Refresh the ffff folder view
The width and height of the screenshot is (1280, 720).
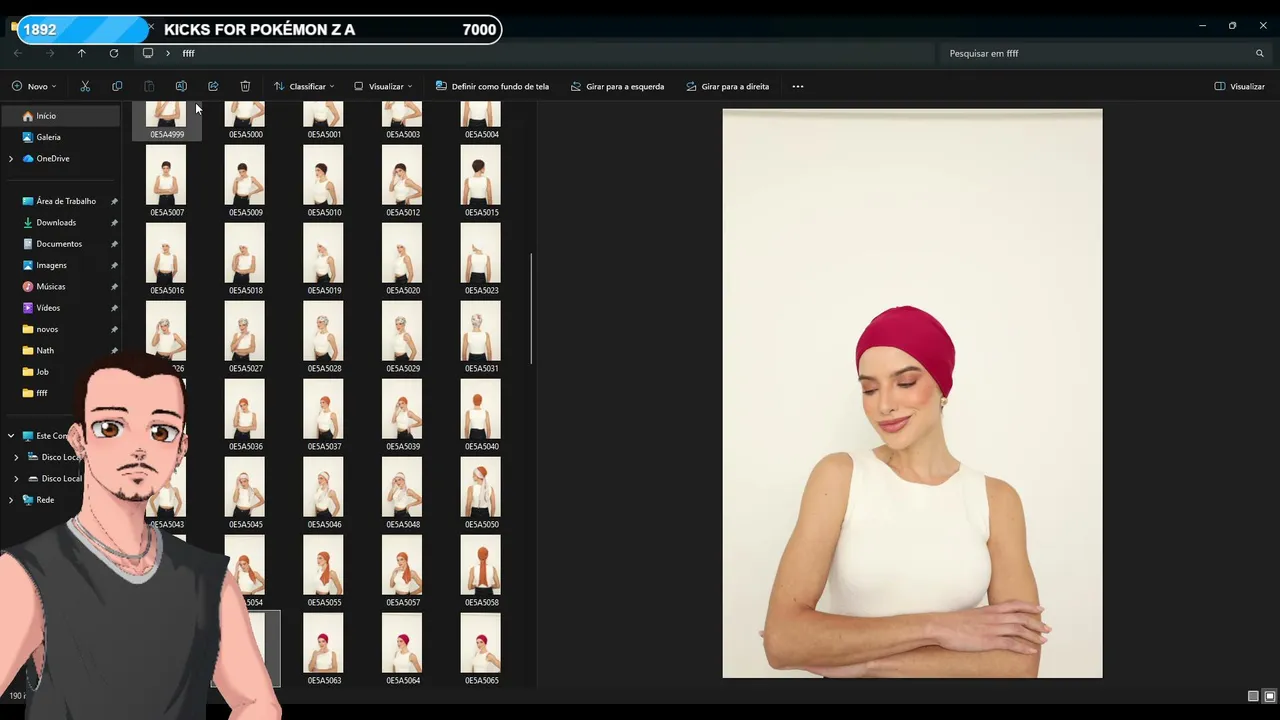click(114, 53)
